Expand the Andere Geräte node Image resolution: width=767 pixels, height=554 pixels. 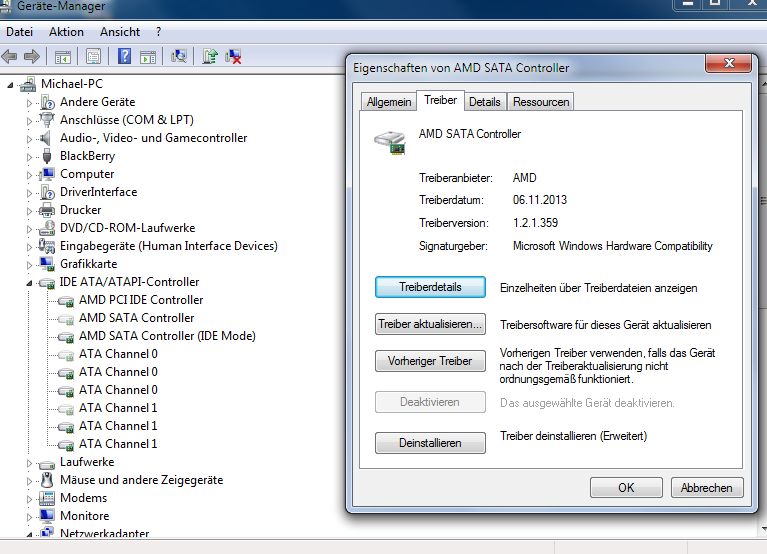[x=29, y=103]
